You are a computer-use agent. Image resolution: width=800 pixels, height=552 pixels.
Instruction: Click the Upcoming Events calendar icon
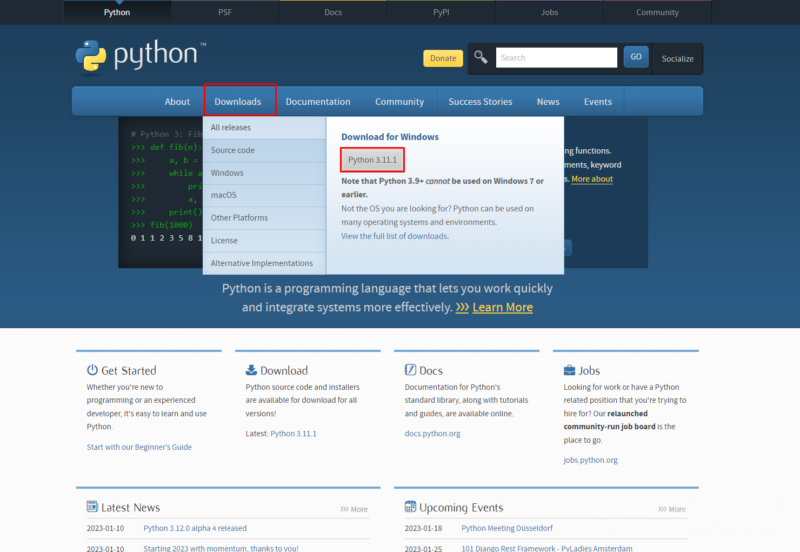410,507
